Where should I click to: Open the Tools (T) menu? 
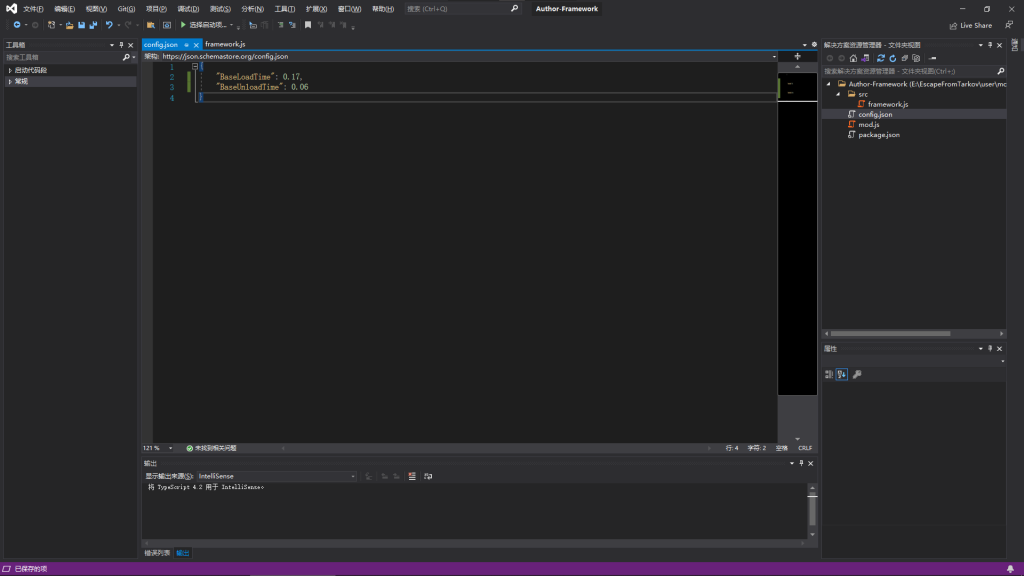[285, 9]
